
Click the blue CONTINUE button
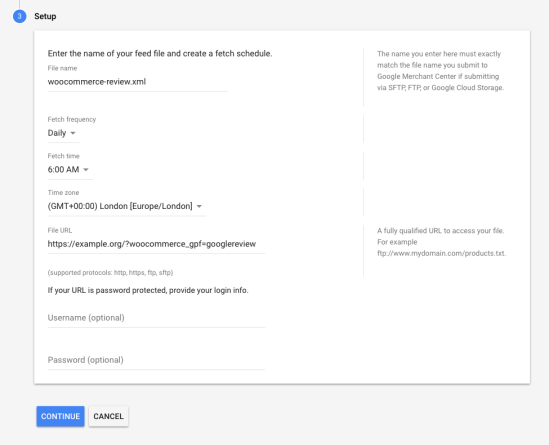tap(61, 416)
